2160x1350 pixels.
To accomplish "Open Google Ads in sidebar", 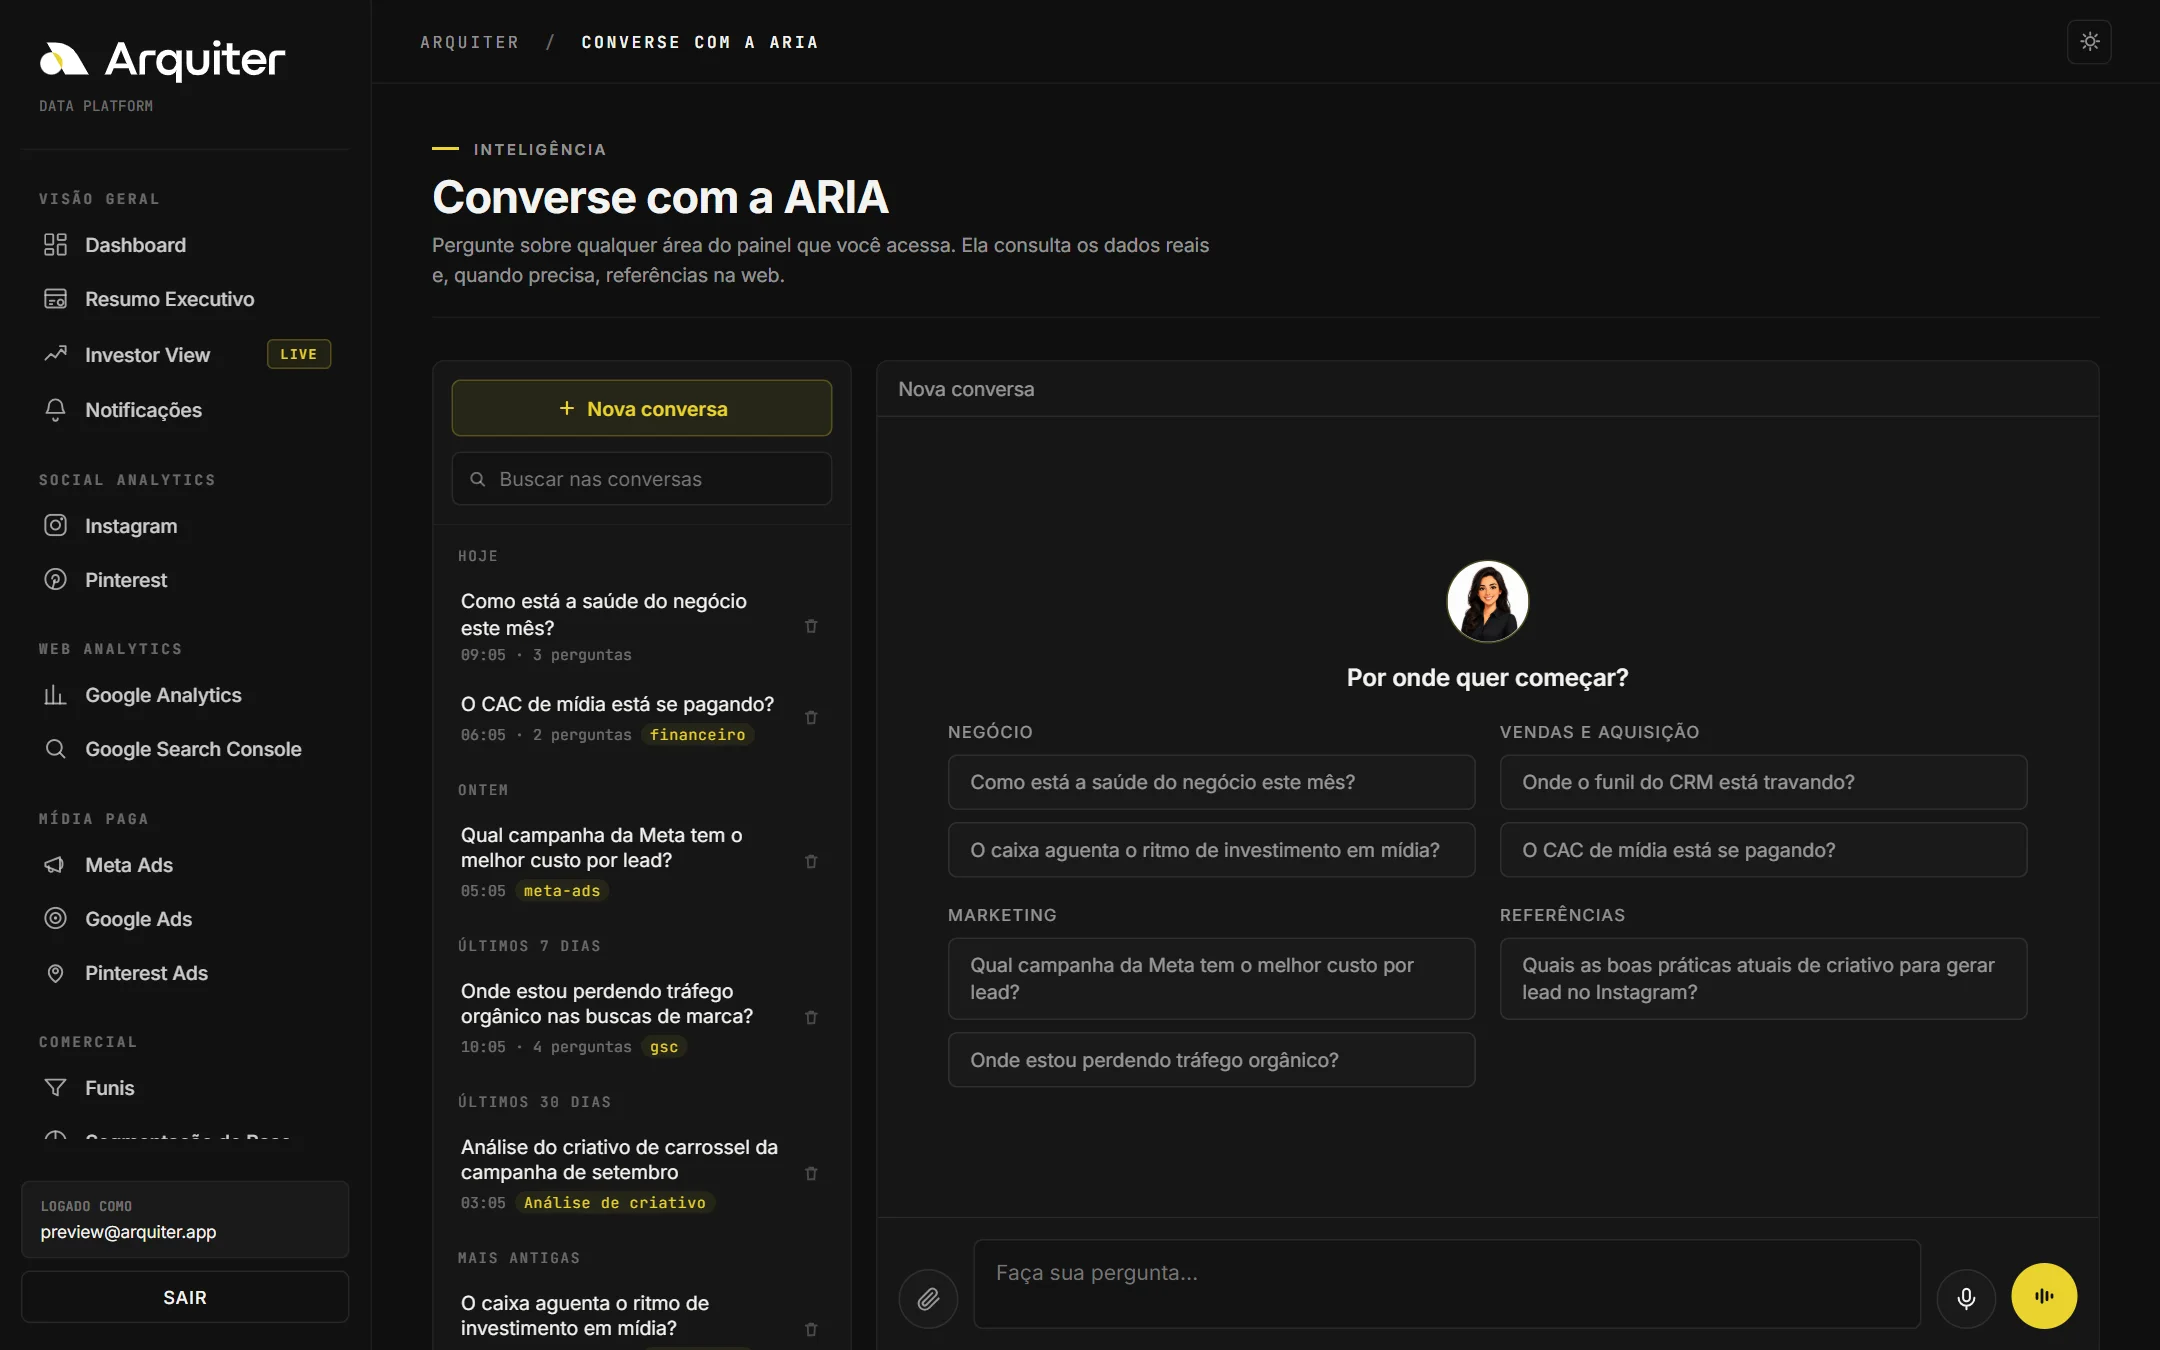I will point(185,919).
